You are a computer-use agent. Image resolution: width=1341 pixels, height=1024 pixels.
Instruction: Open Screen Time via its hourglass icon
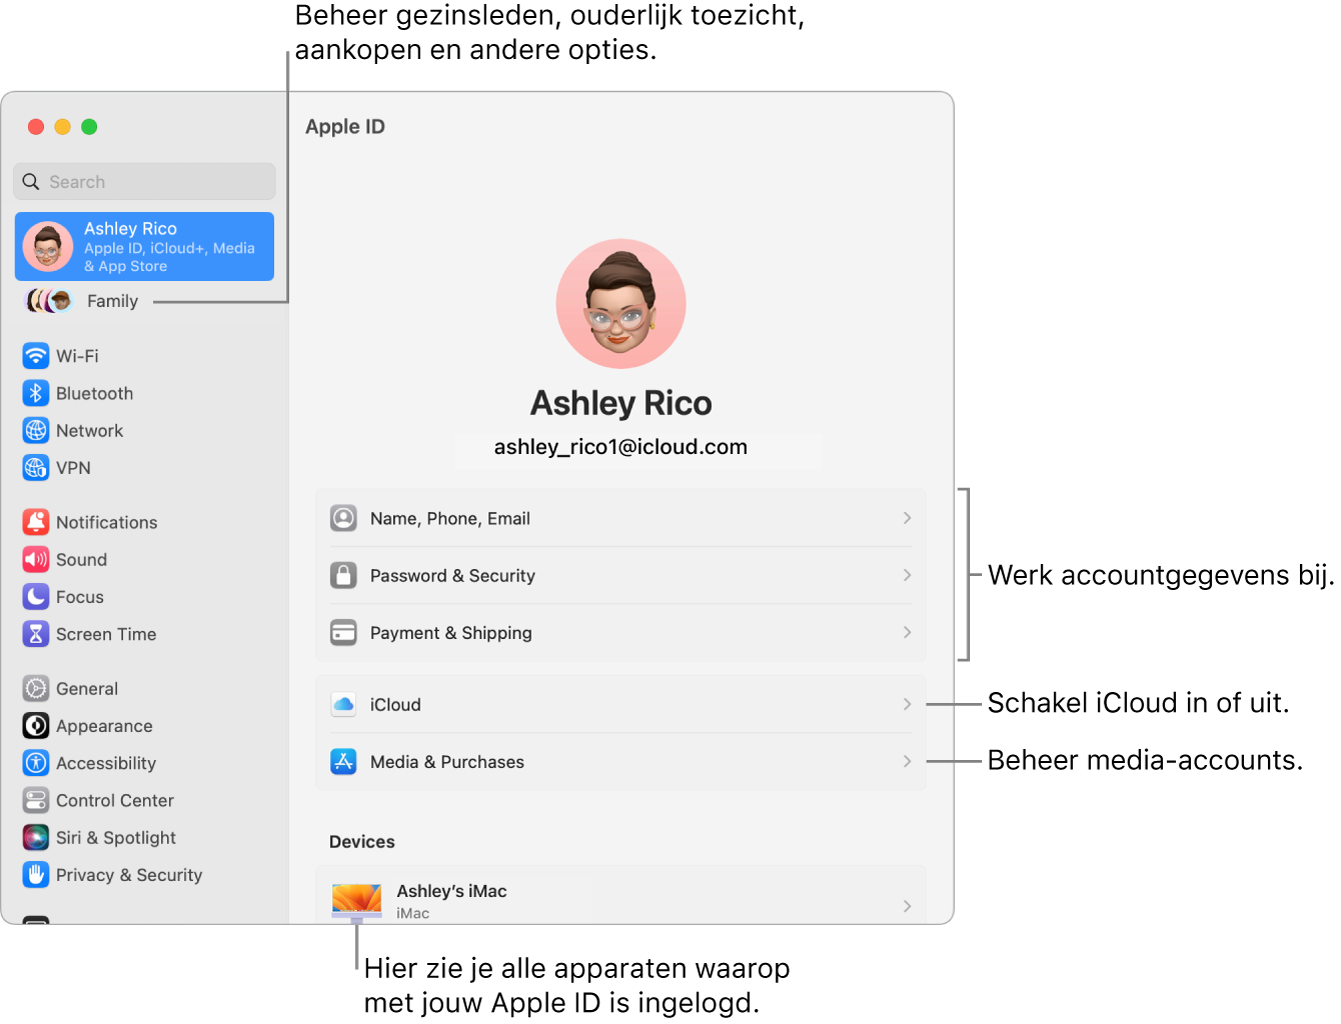point(36,633)
